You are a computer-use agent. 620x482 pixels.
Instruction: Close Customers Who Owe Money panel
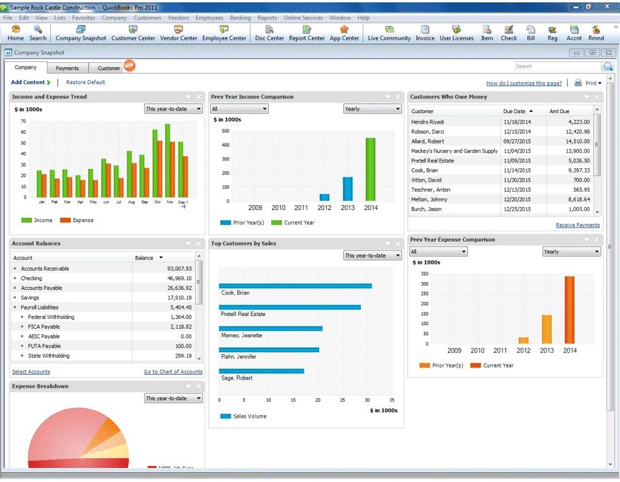[x=597, y=97]
